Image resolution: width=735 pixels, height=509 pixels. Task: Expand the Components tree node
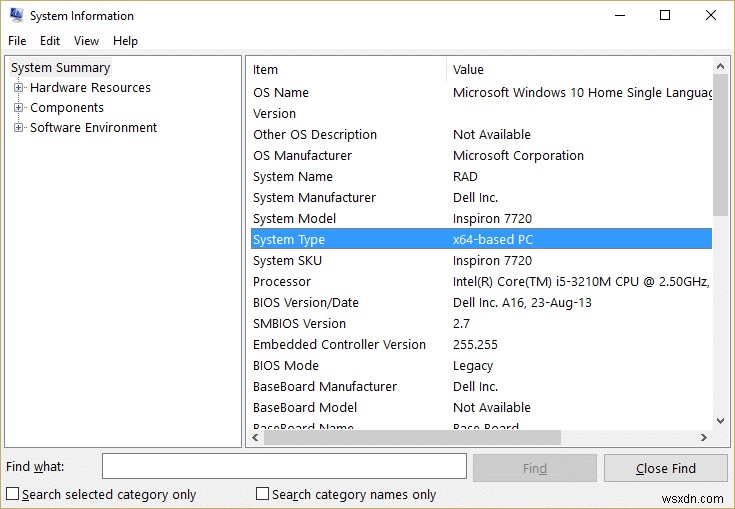[x=18, y=108]
